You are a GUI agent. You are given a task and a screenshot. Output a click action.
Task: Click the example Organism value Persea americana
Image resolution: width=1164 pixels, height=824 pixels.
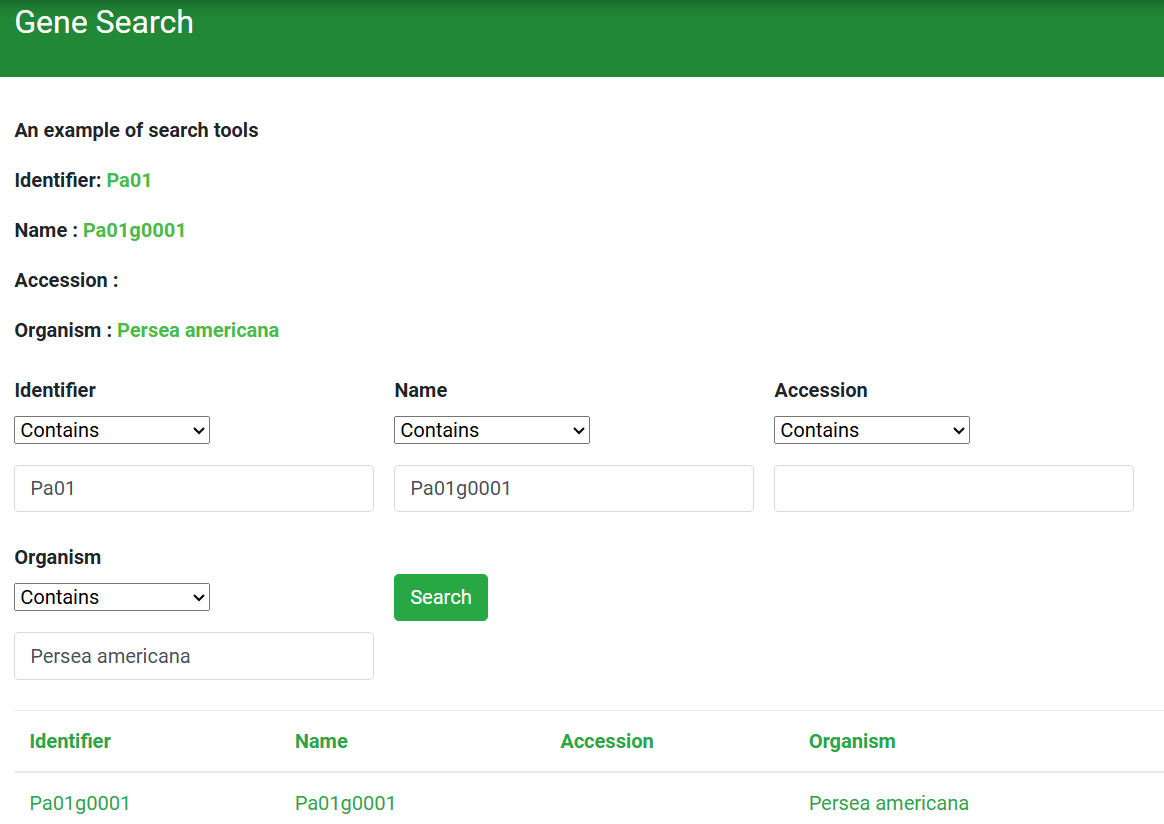click(x=198, y=330)
